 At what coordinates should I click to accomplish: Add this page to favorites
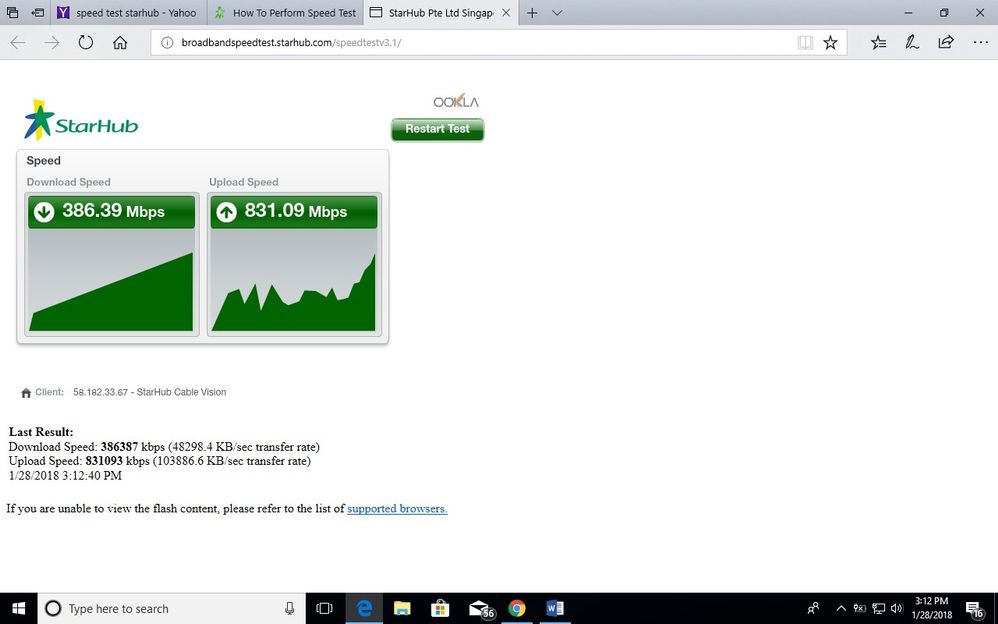click(831, 43)
